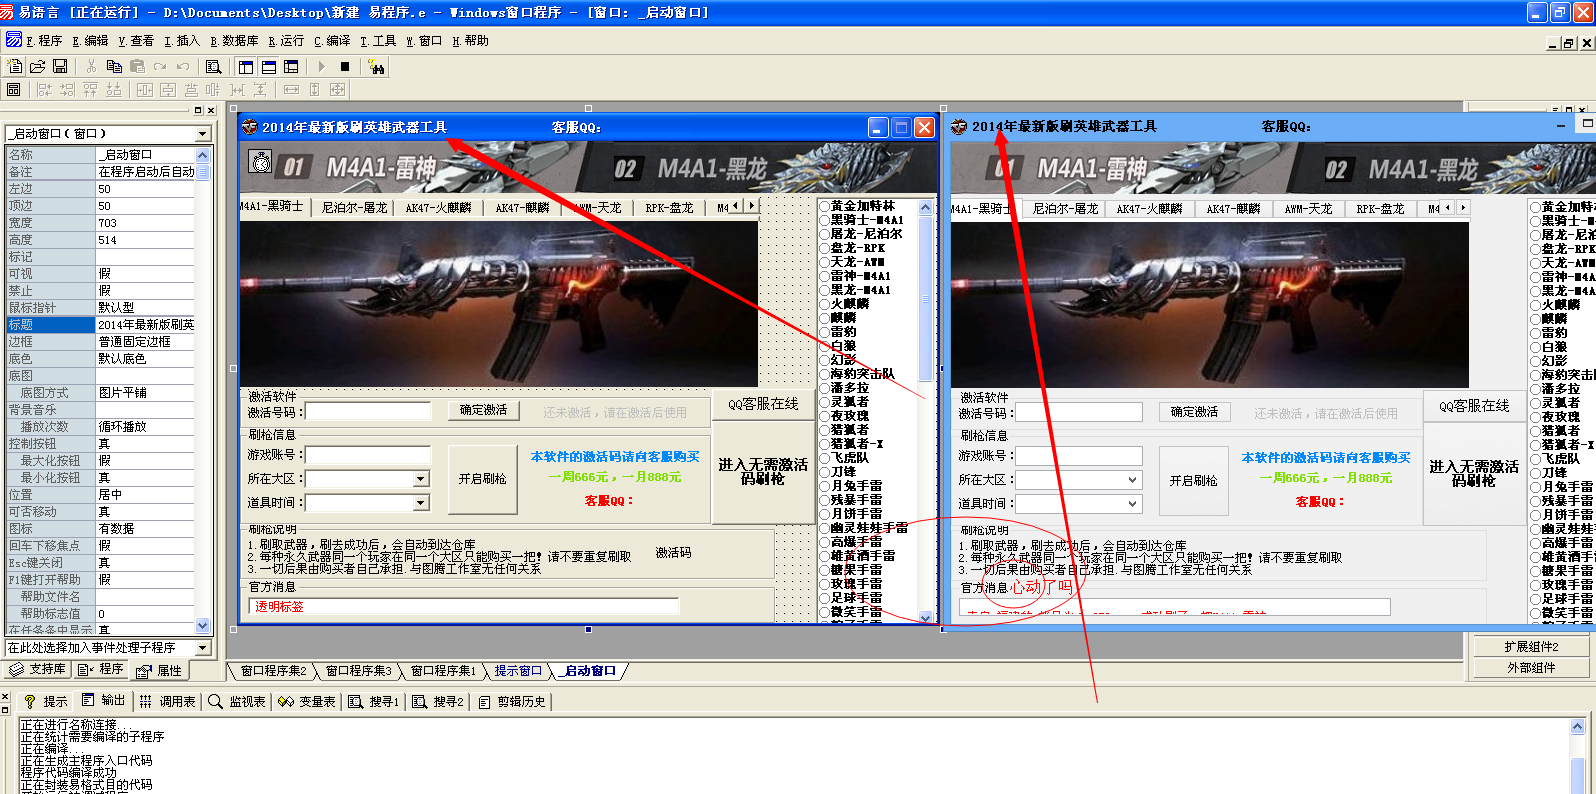This screenshot has height=794, width=1596.
Task: Click the Undo arrow icon
Action: (183, 66)
